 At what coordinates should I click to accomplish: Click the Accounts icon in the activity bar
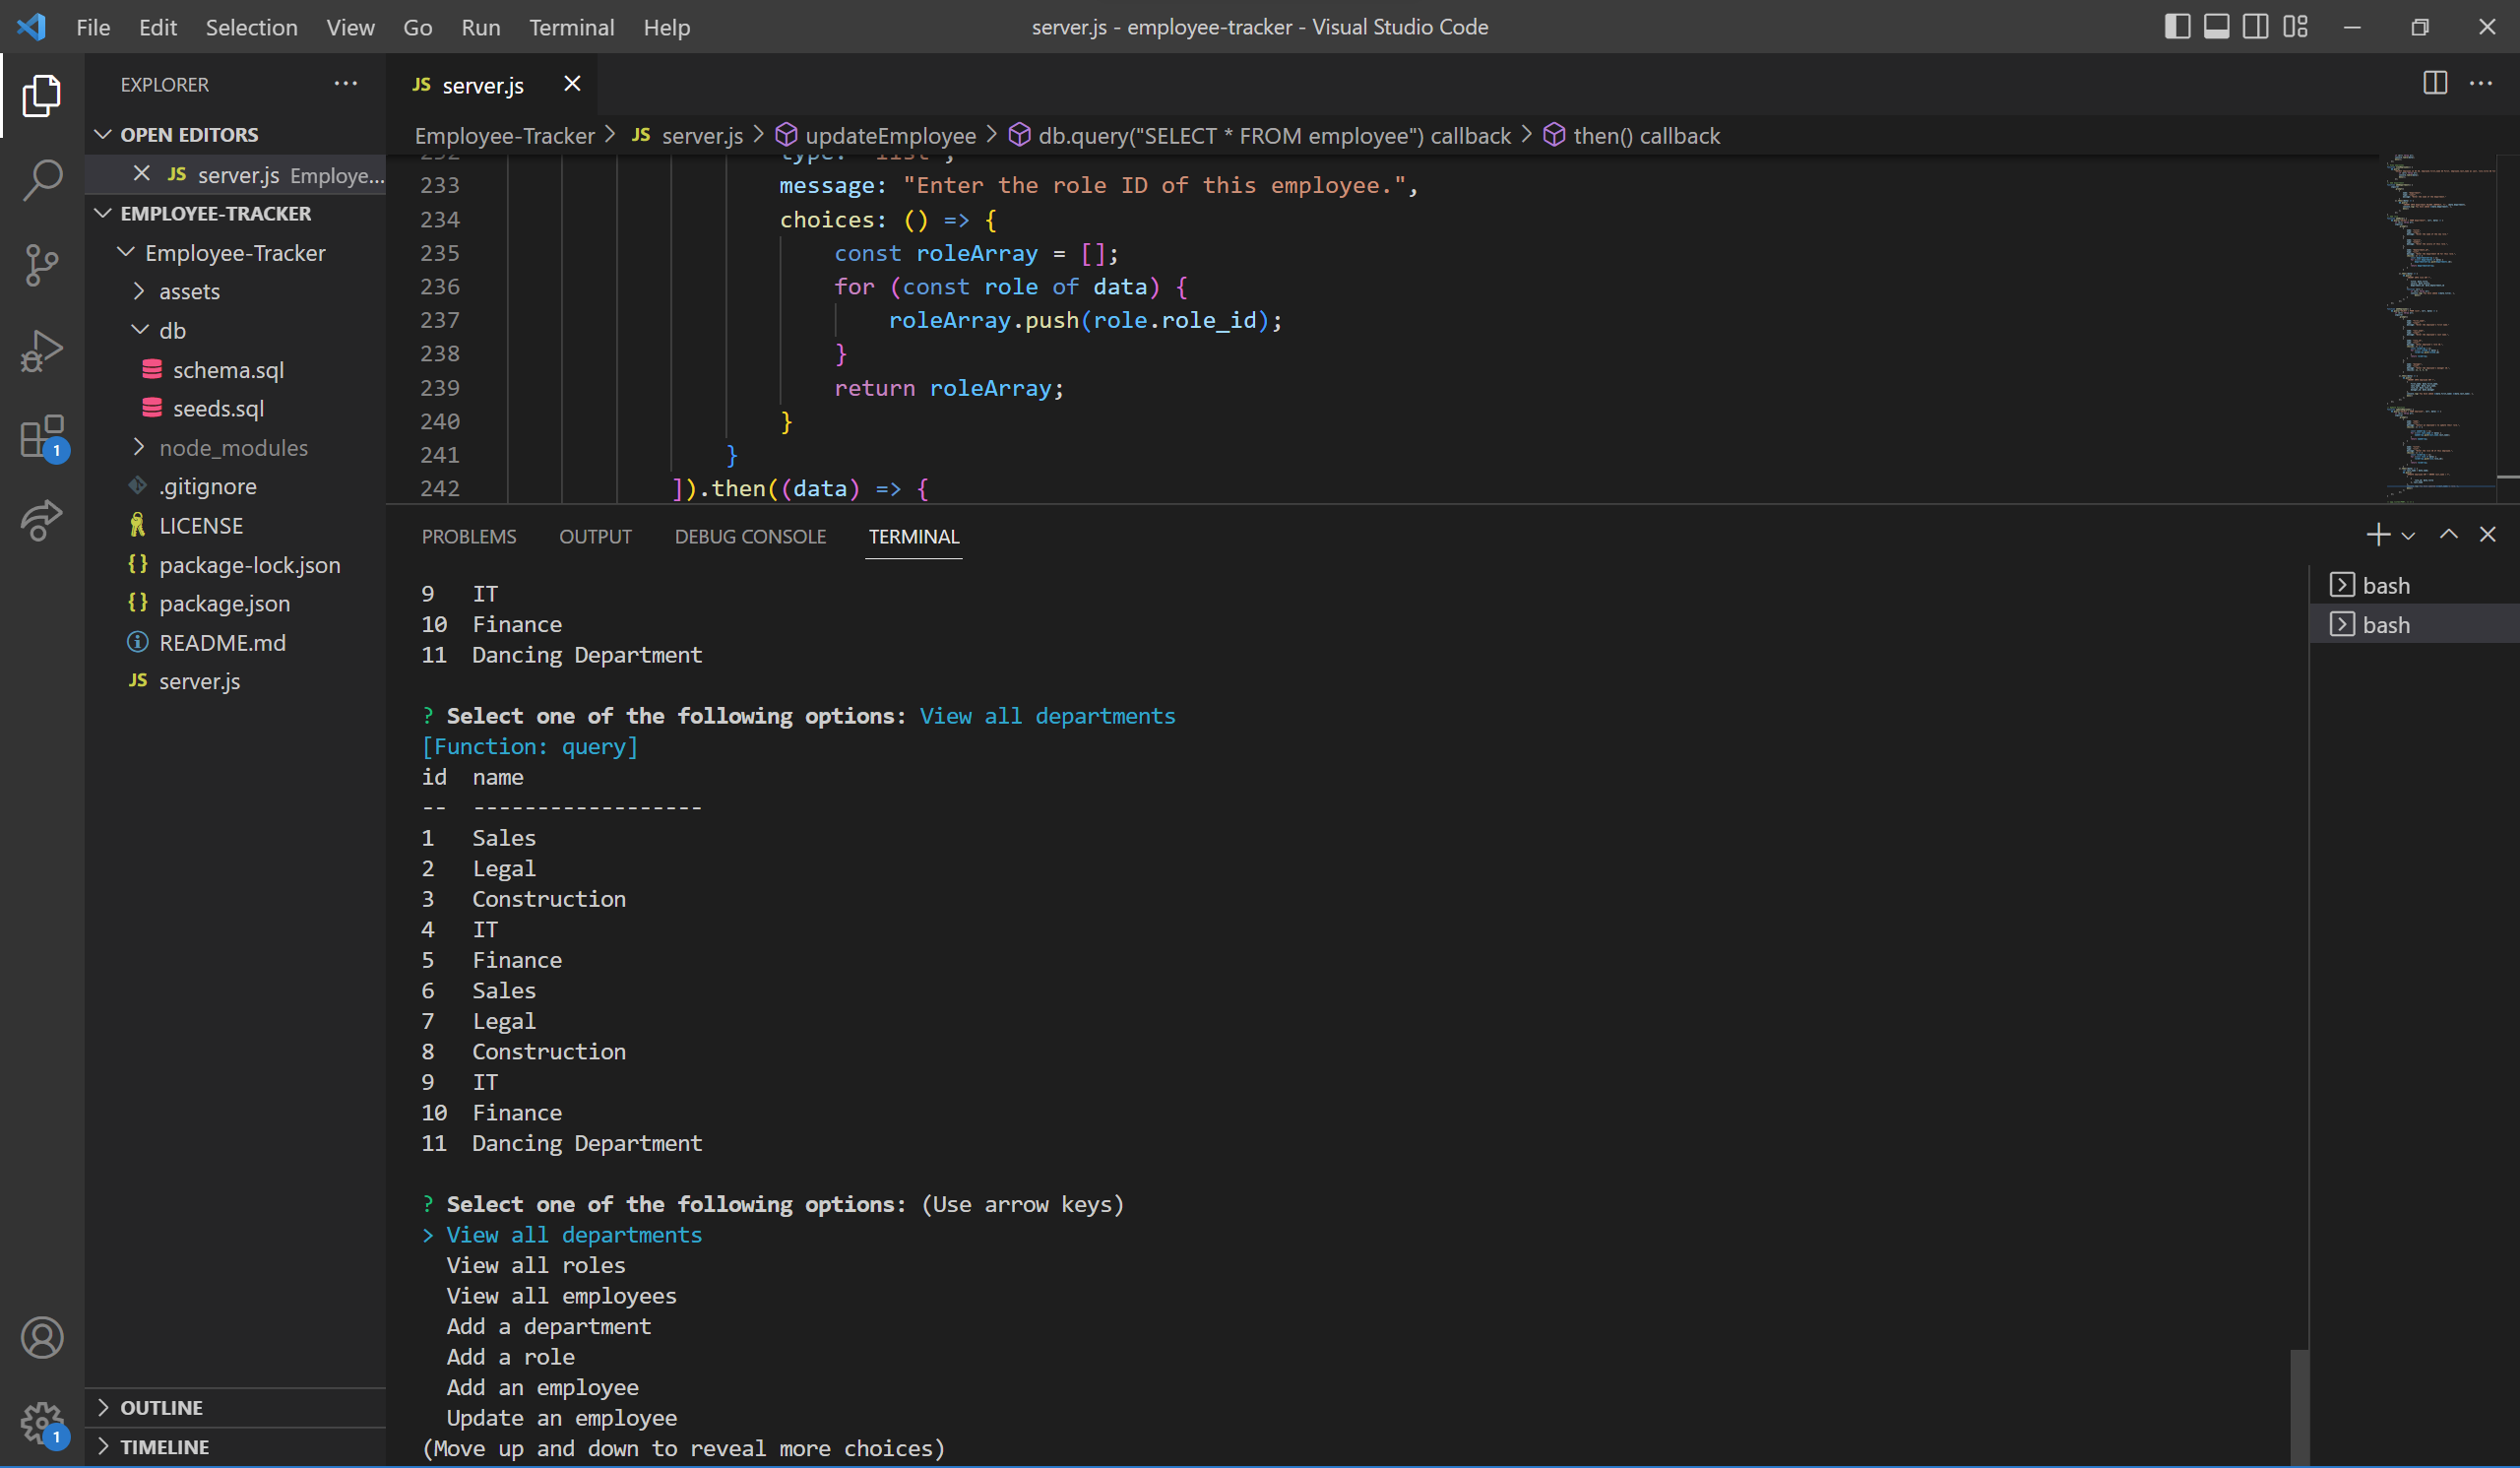[42, 1338]
